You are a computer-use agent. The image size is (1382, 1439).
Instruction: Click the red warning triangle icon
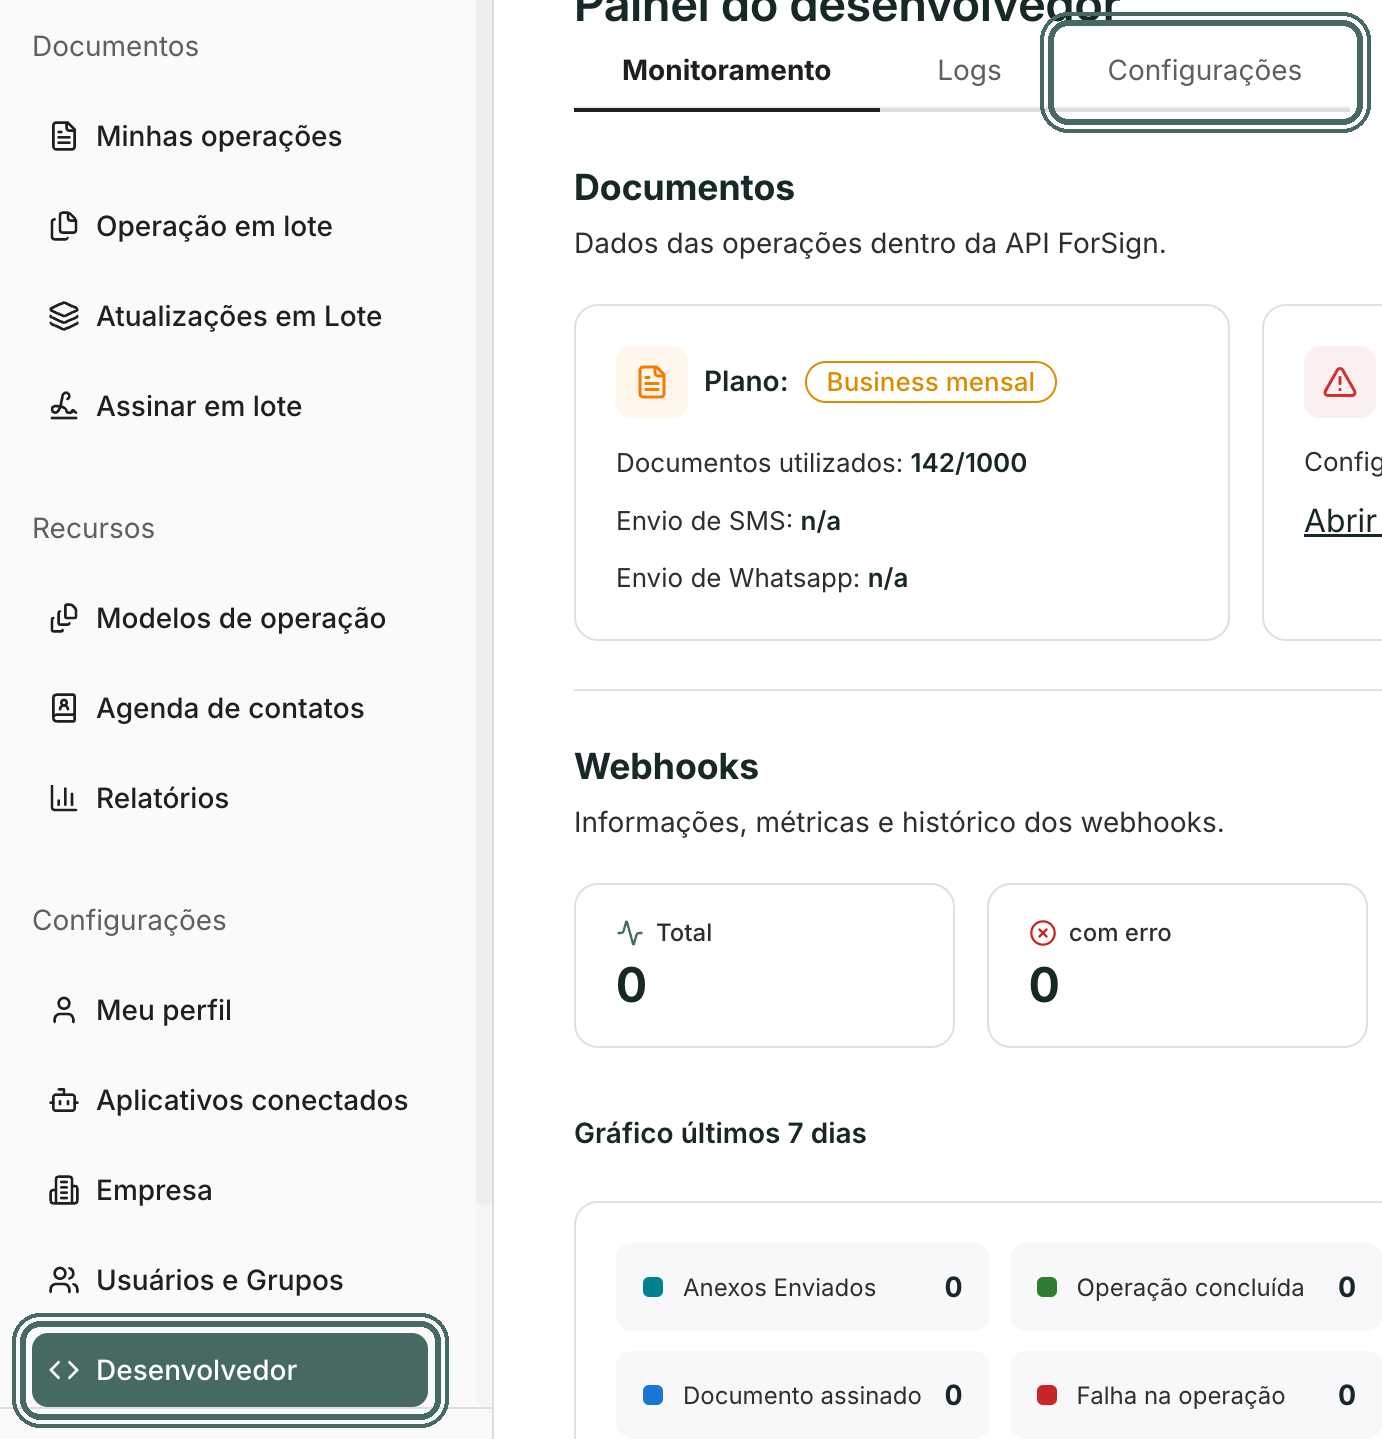pyautogui.click(x=1340, y=382)
